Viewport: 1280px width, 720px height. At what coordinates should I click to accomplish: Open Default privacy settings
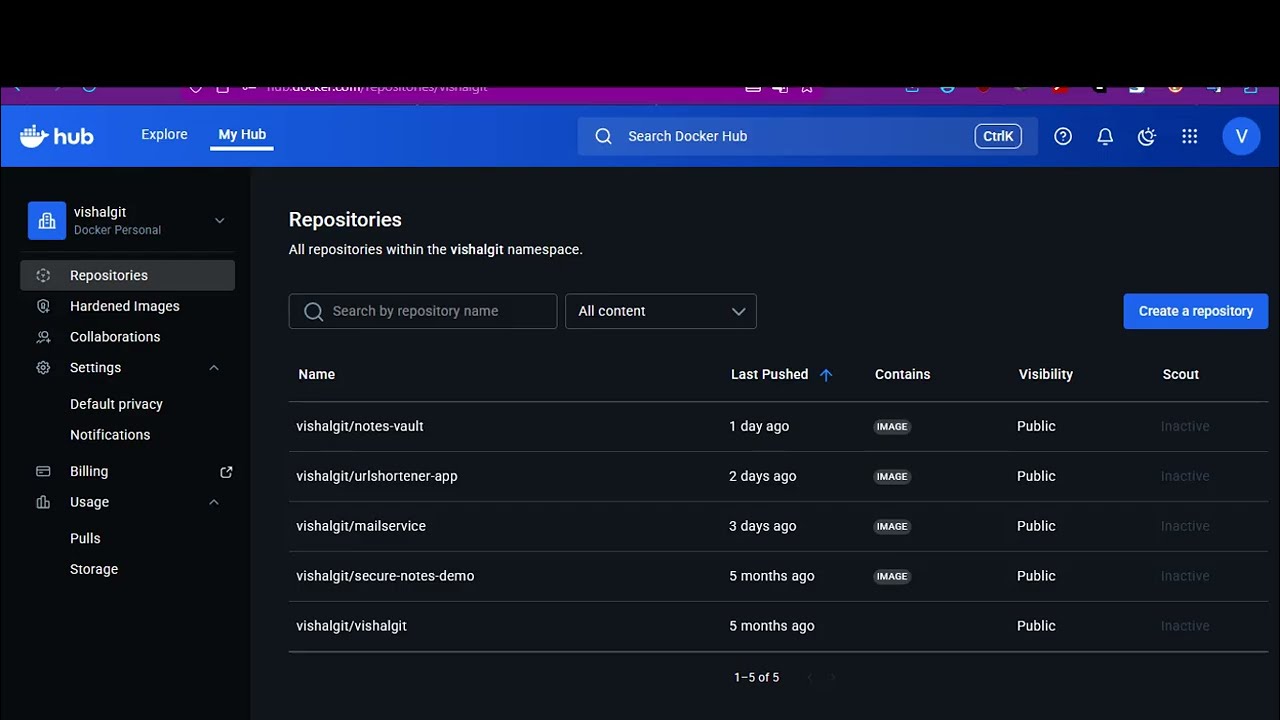click(x=116, y=404)
